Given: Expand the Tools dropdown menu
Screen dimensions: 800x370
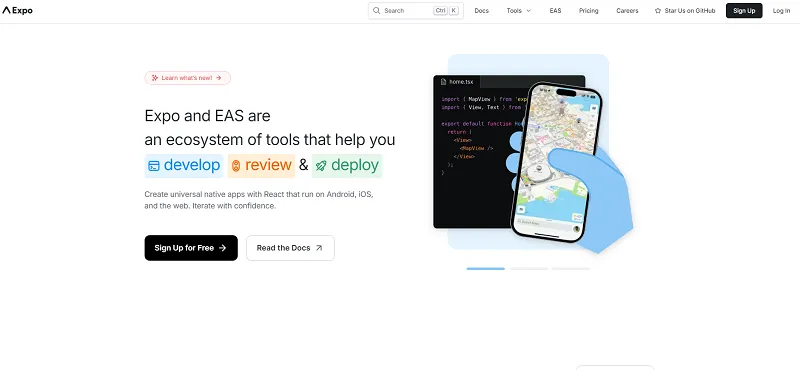Looking at the screenshot, I should (x=519, y=11).
